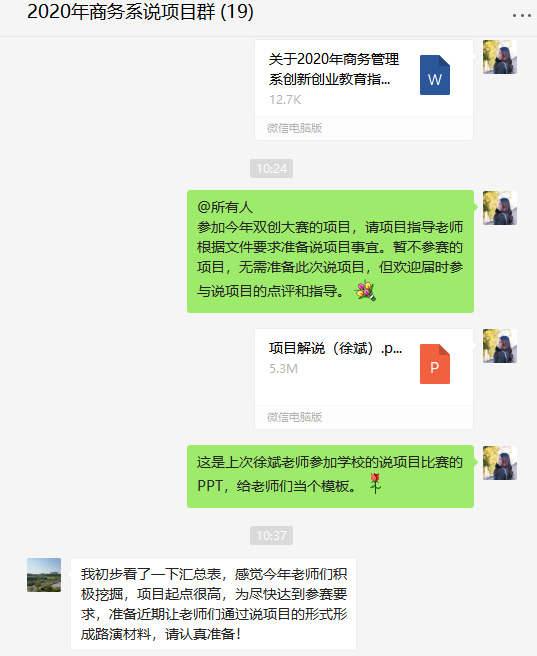Click sender avatar beside the @所有人 message
Image resolution: width=537 pixels, height=656 pixels.
[500, 208]
